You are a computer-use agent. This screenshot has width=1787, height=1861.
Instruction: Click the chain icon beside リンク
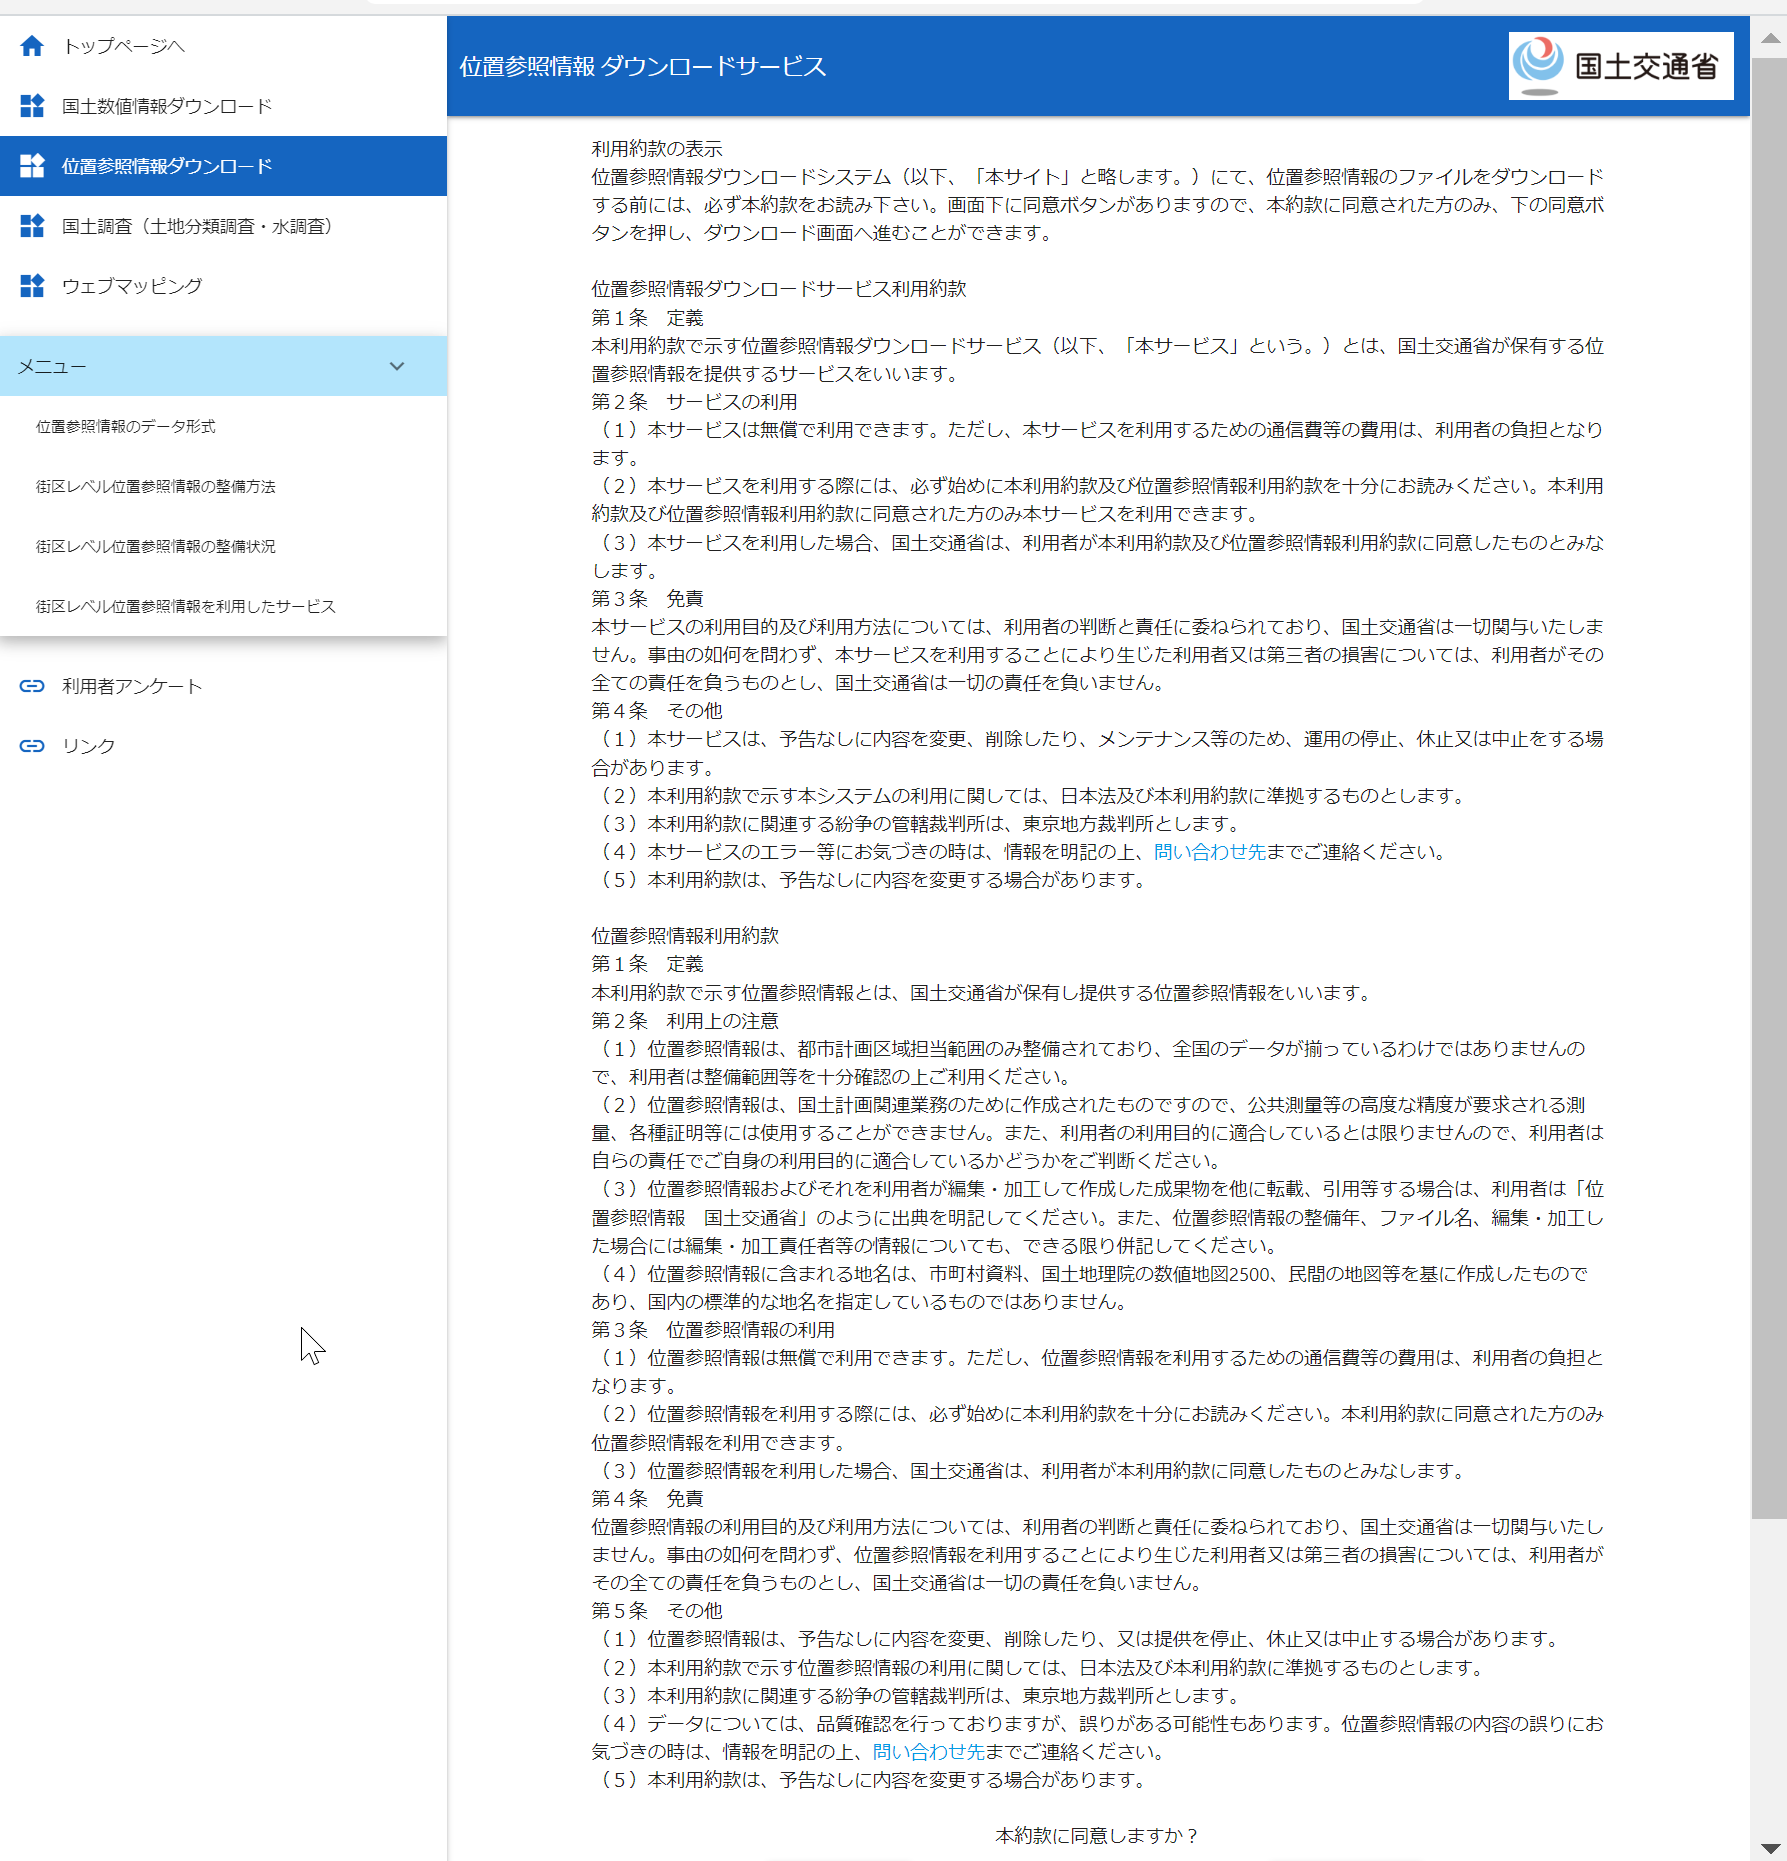click(32, 746)
